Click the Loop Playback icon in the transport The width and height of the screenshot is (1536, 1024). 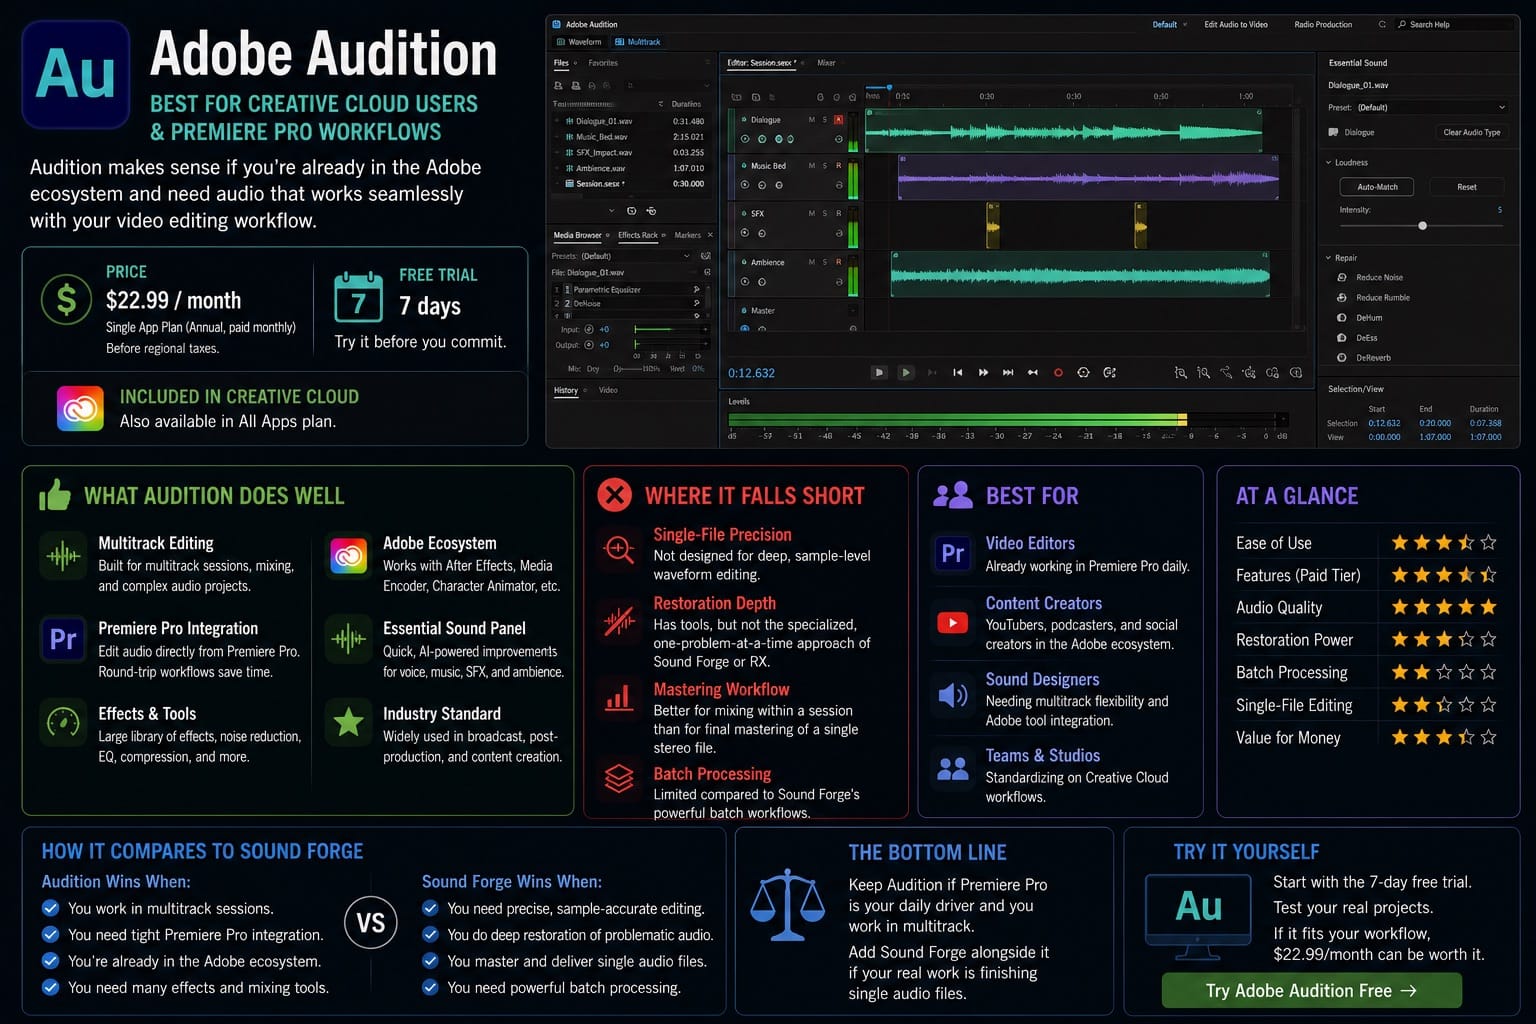(1083, 372)
